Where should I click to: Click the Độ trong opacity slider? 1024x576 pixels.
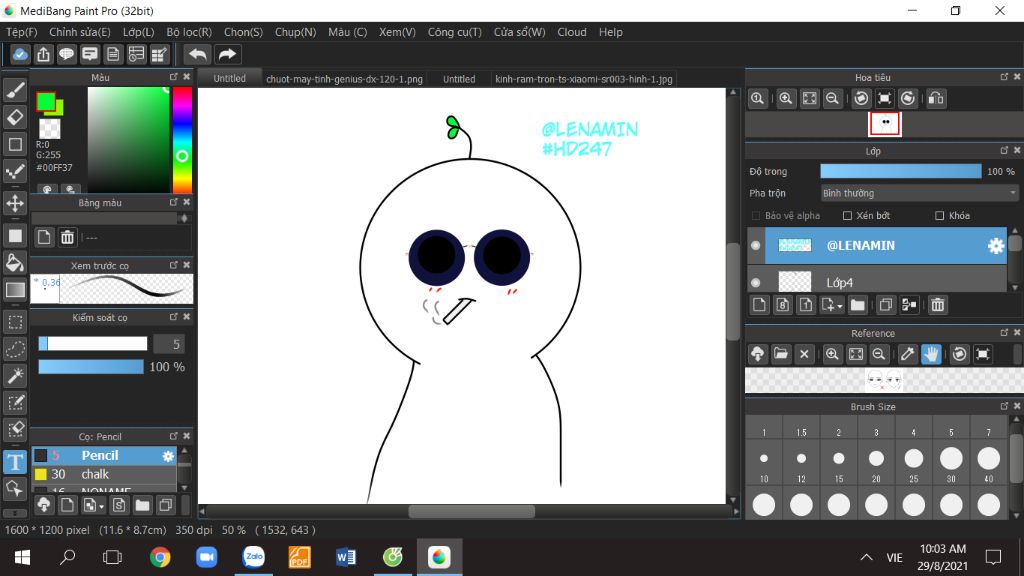tap(900, 172)
